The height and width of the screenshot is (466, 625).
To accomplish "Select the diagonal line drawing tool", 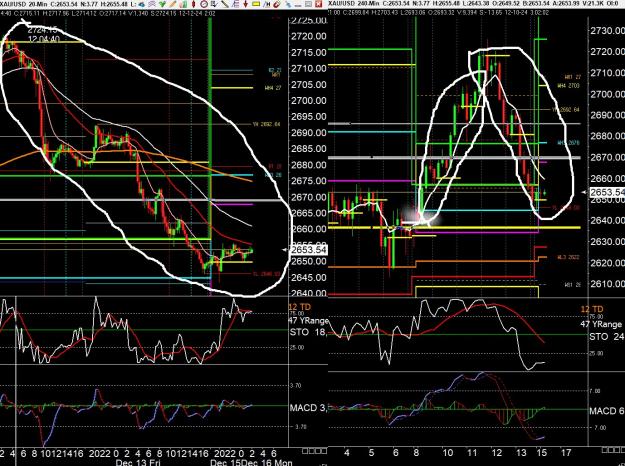I will click(225, 4).
